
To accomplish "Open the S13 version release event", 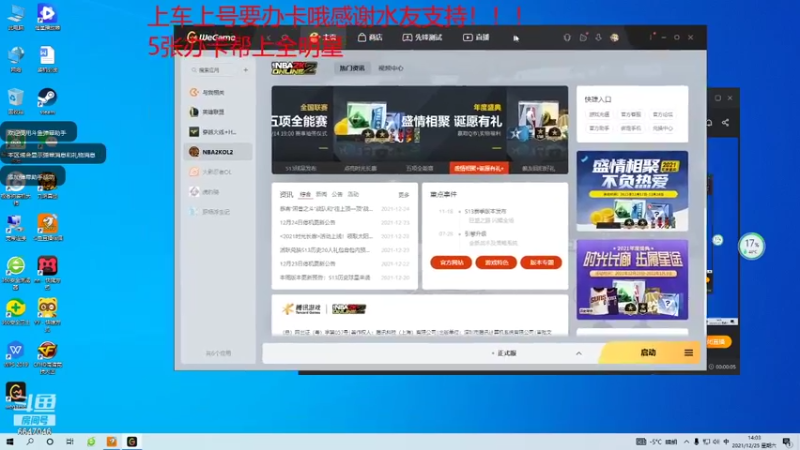I will pos(485,211).
